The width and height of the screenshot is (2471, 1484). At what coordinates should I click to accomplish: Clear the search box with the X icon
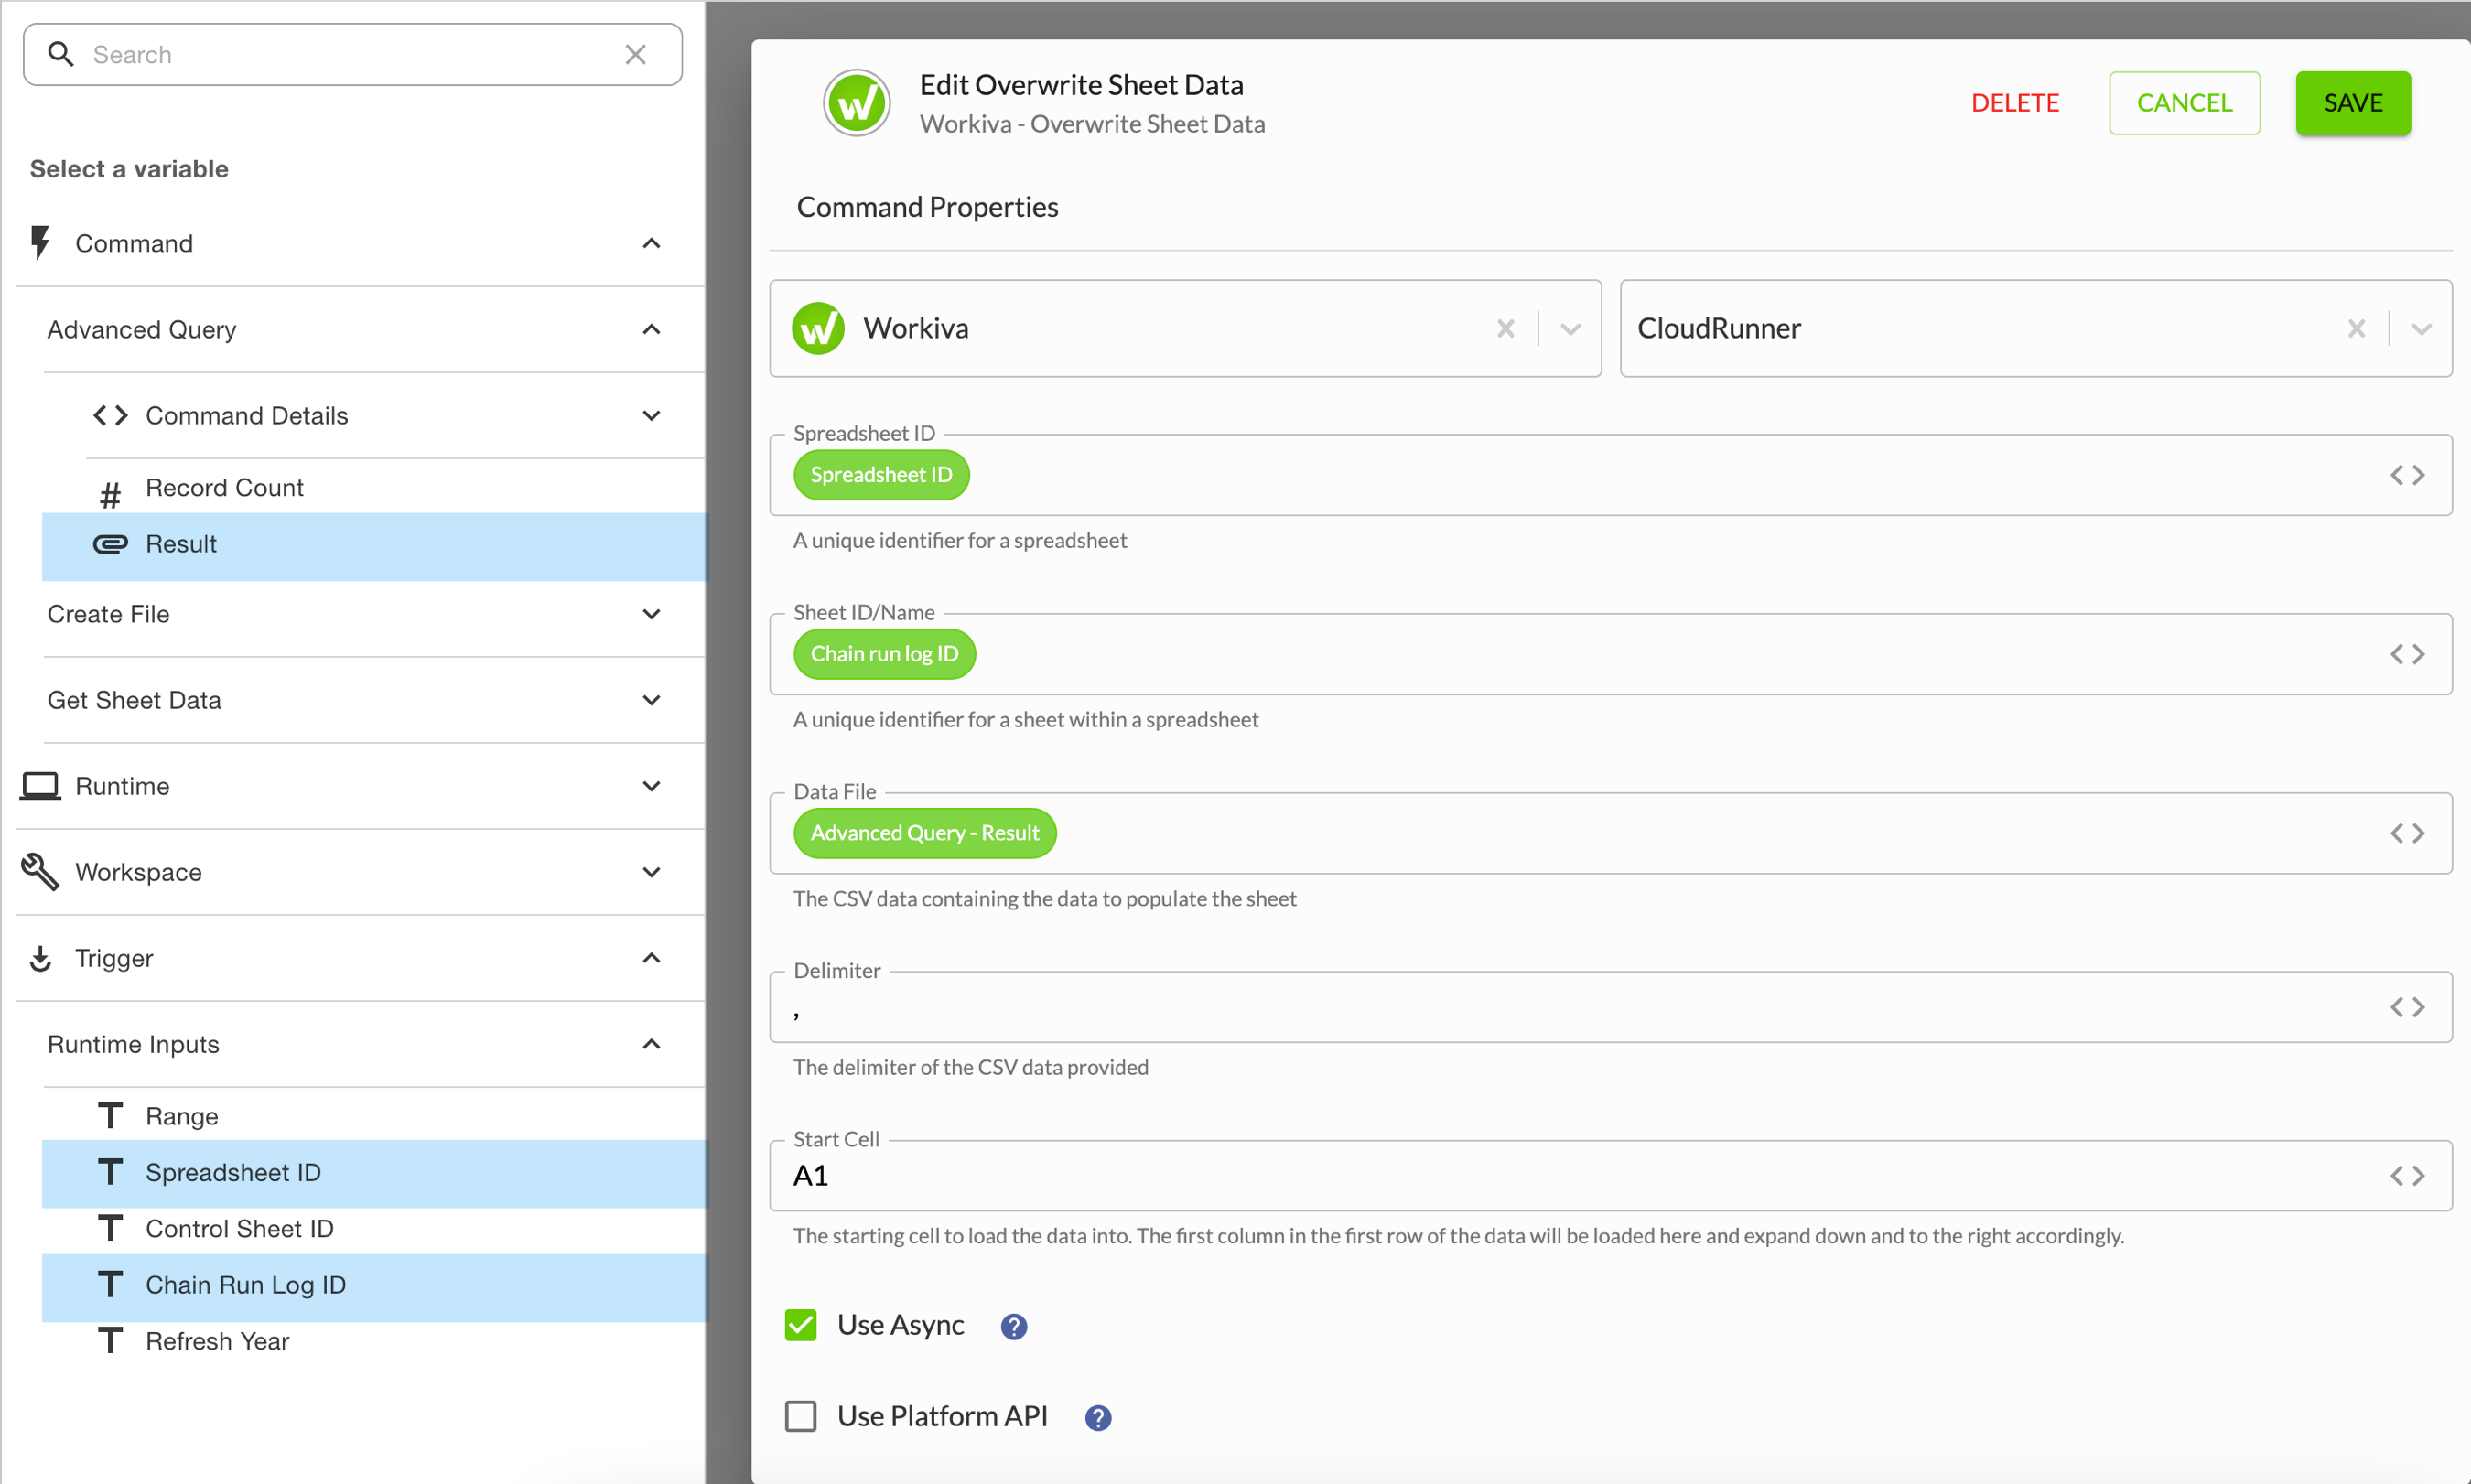(636, 54)
